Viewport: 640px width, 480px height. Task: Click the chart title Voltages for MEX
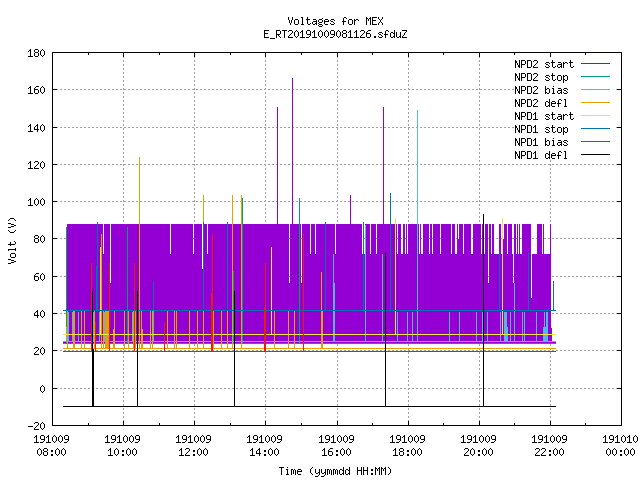[x=335, y=21]
